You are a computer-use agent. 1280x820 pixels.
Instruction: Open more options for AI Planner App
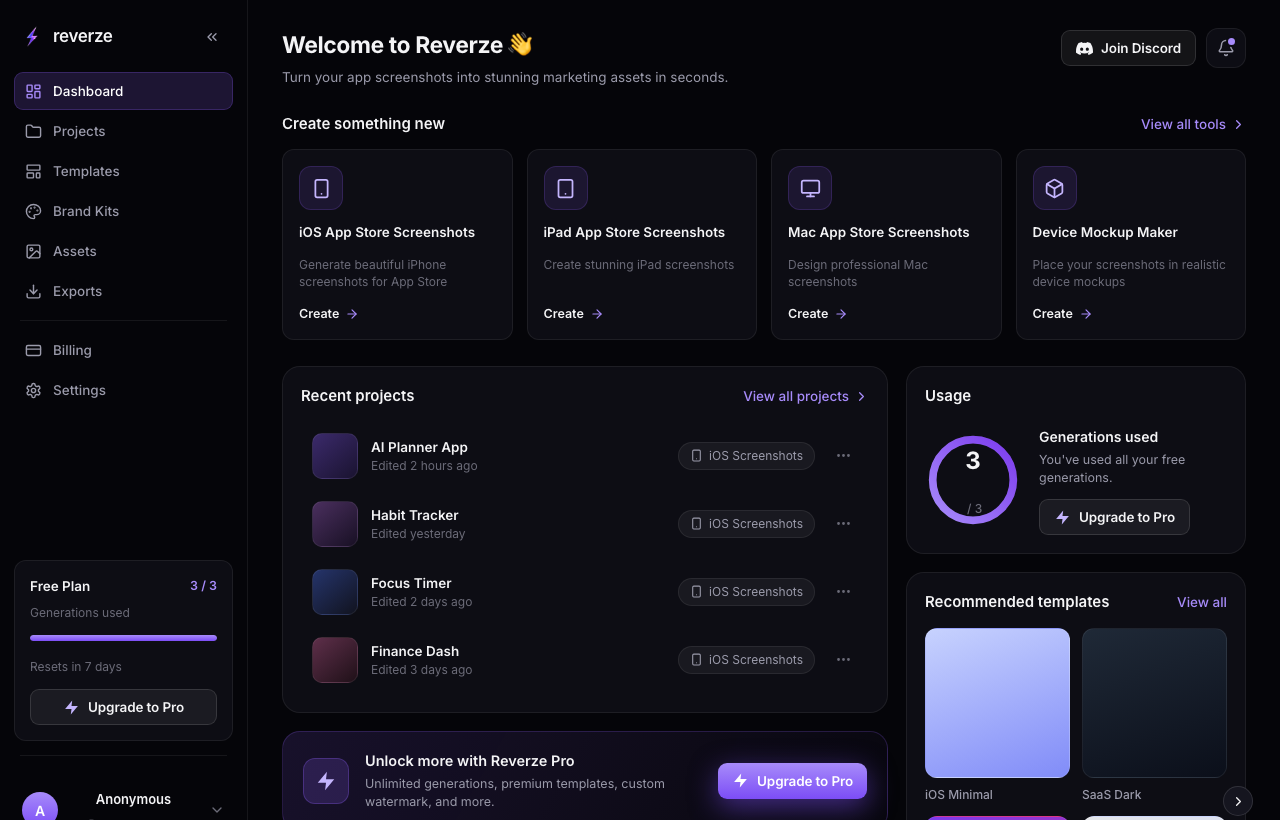[844, 456]
